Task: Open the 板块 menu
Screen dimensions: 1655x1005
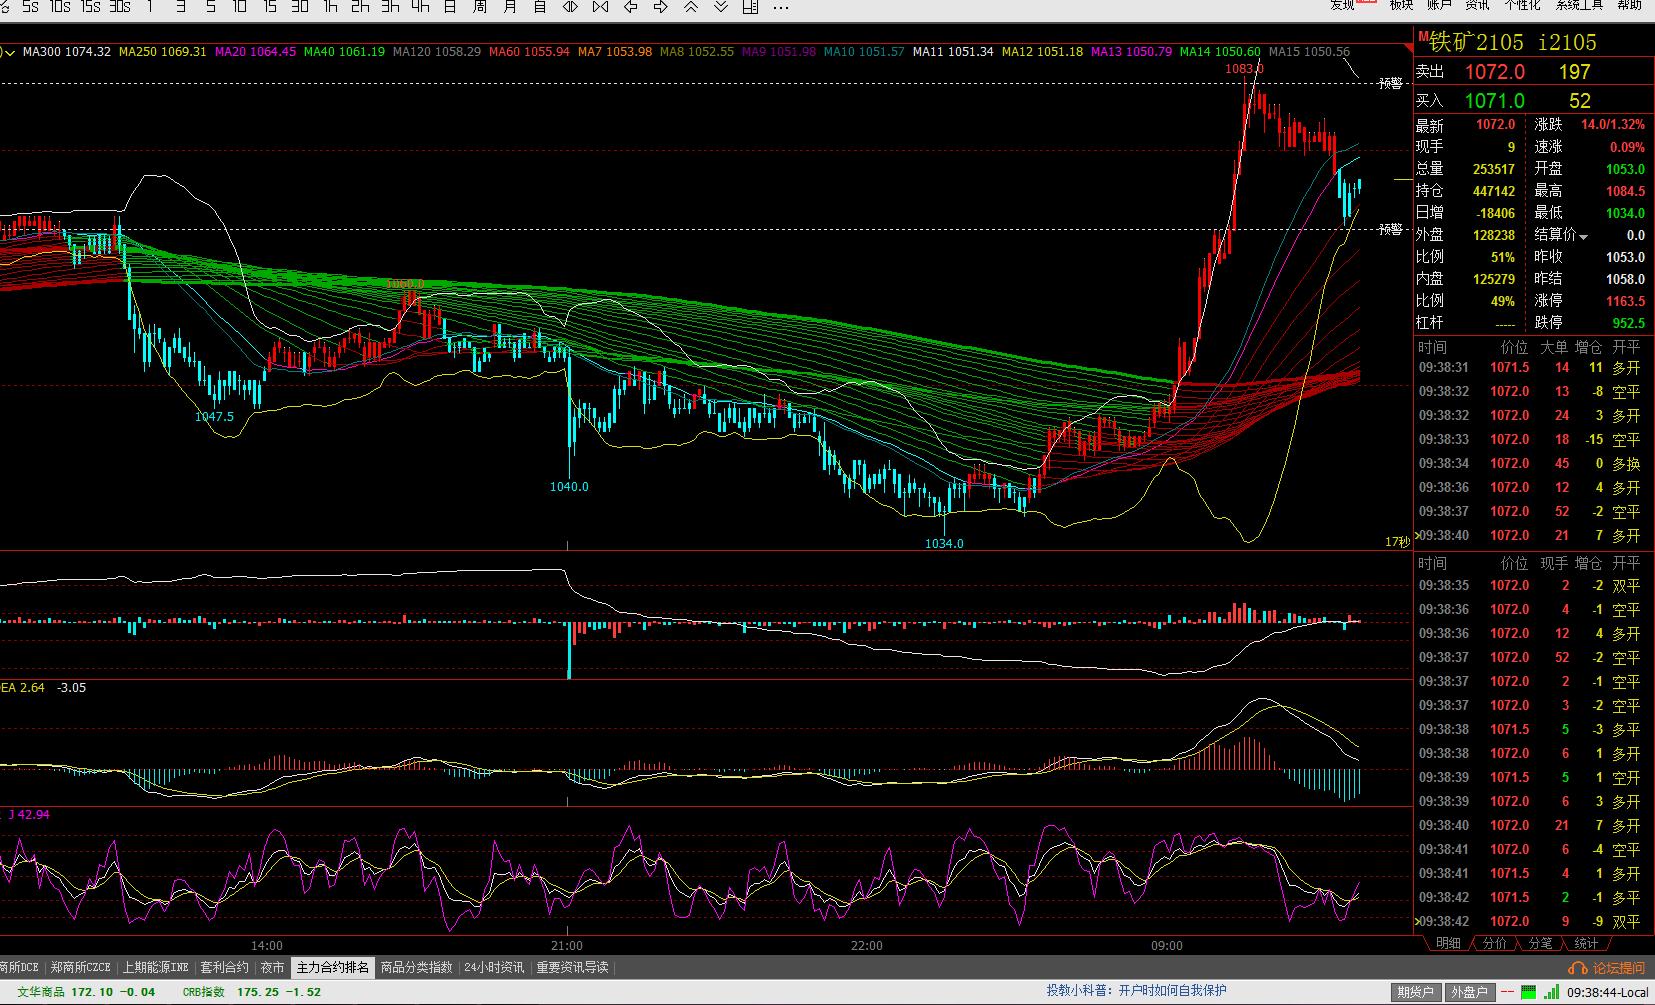Action: click(1401, 5)
